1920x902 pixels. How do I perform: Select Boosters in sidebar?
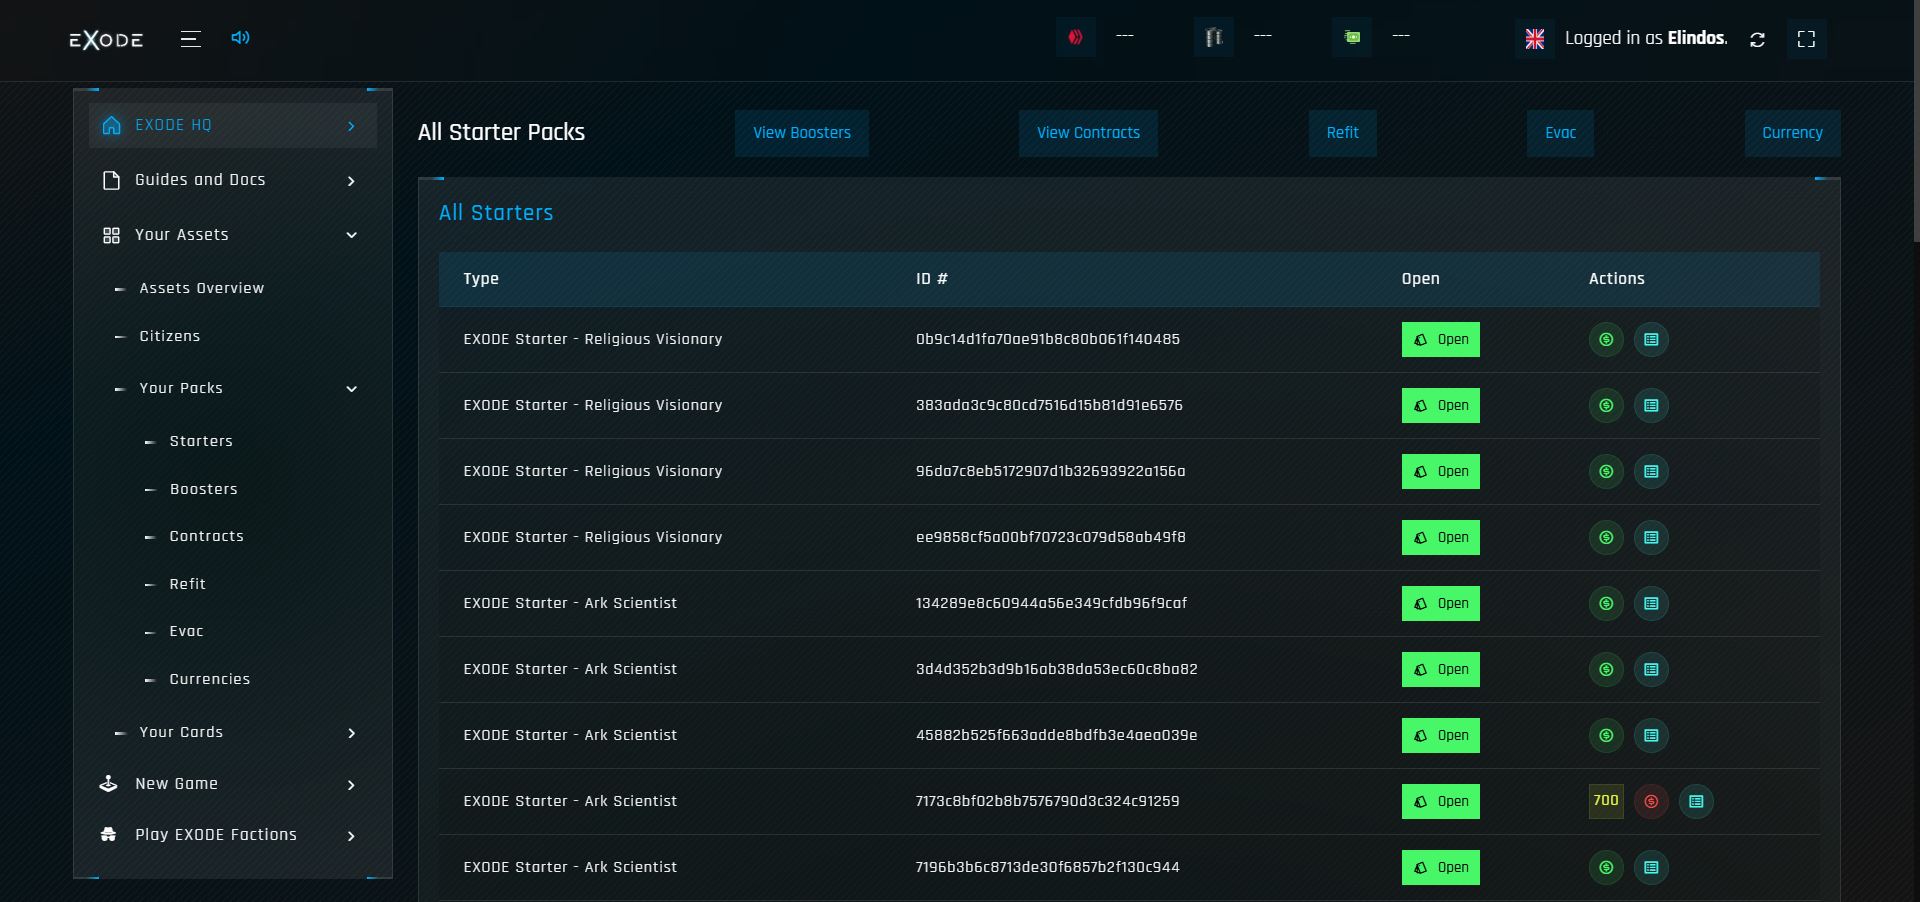204,489
